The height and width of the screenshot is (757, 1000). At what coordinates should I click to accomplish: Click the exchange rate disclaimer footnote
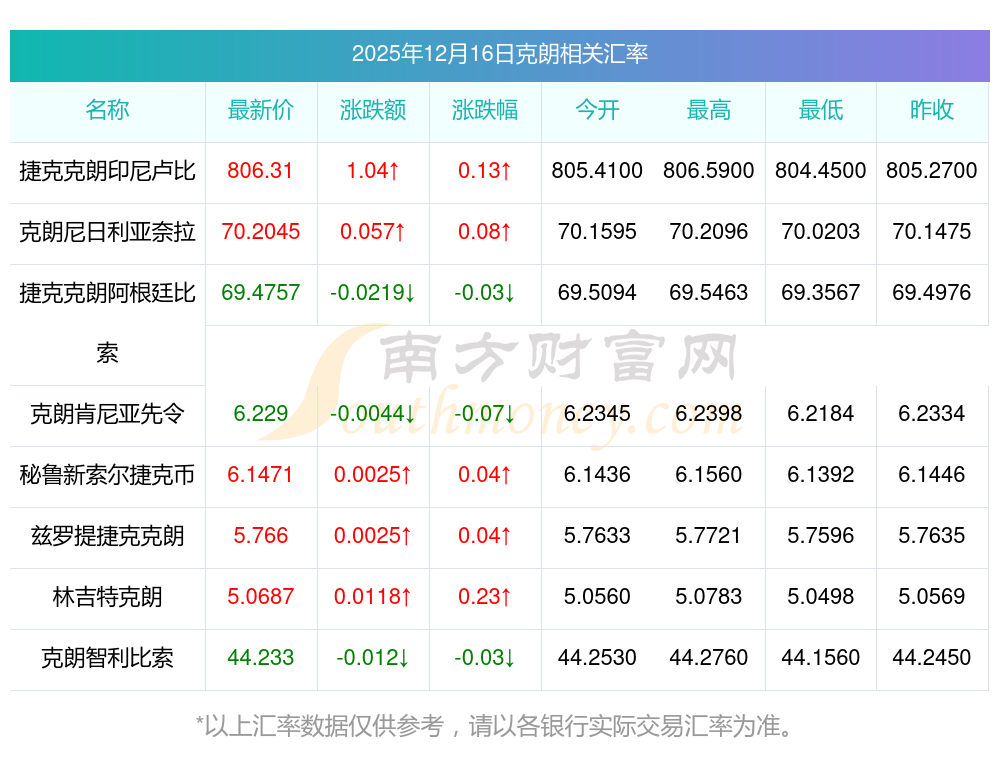499,725
